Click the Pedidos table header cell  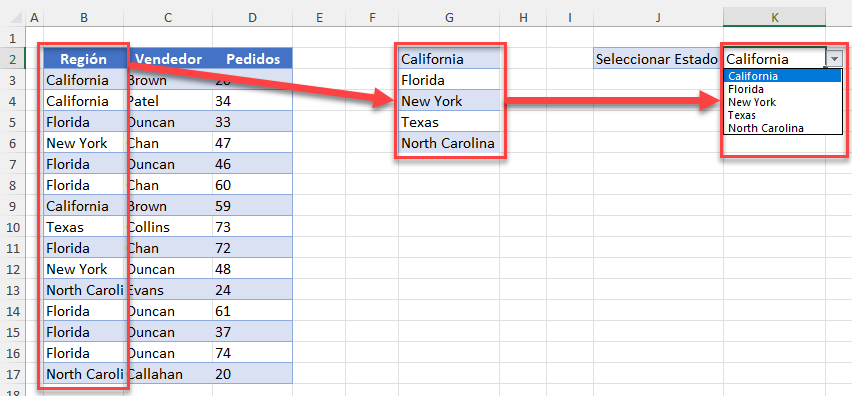[x=252, y=59]
